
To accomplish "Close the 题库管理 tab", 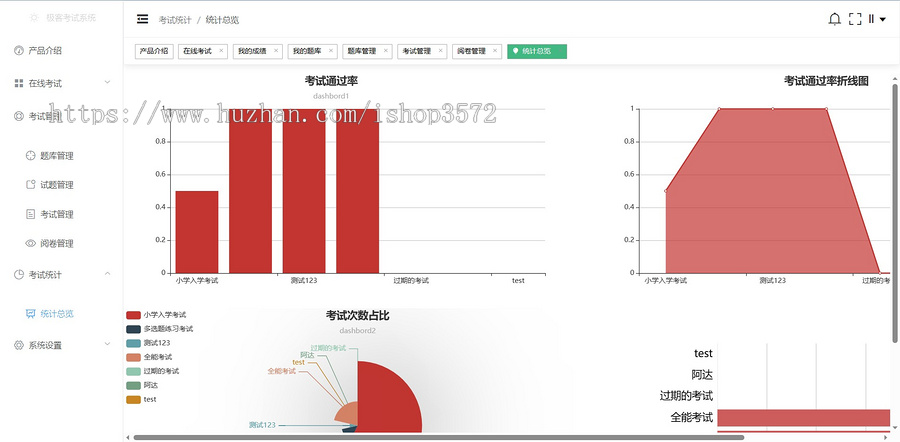I will pos(386,51).
